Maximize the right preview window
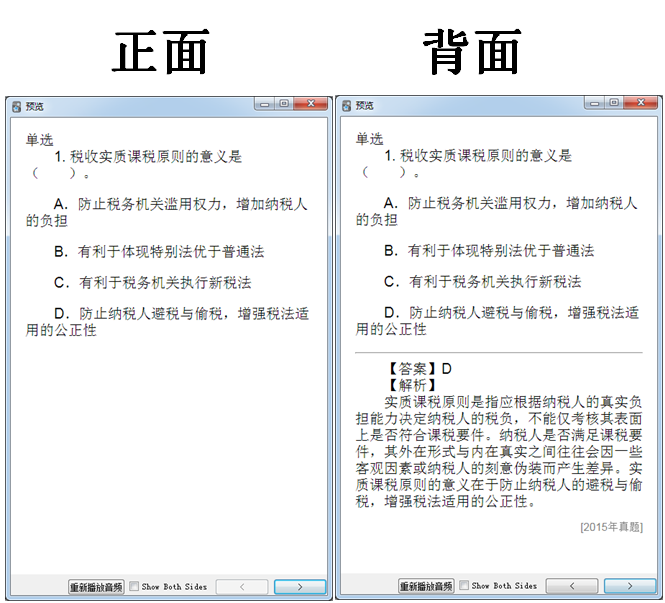 (614, 103)
